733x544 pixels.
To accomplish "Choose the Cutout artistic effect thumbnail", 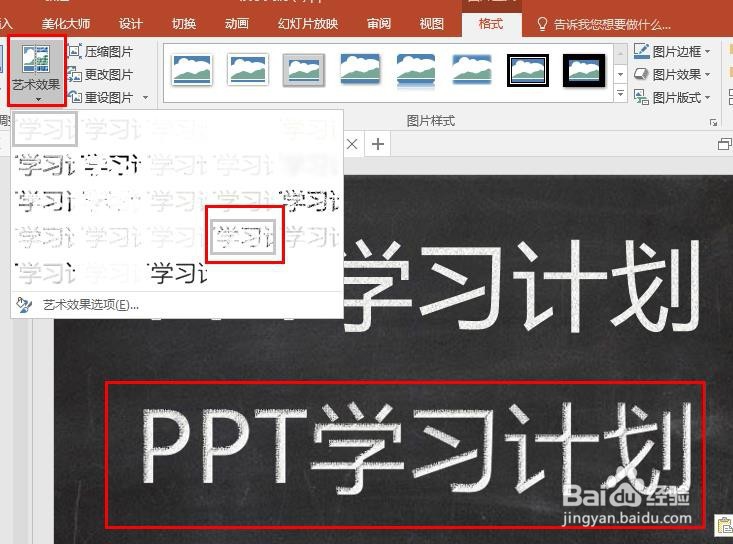I will (x=45, y=273).
